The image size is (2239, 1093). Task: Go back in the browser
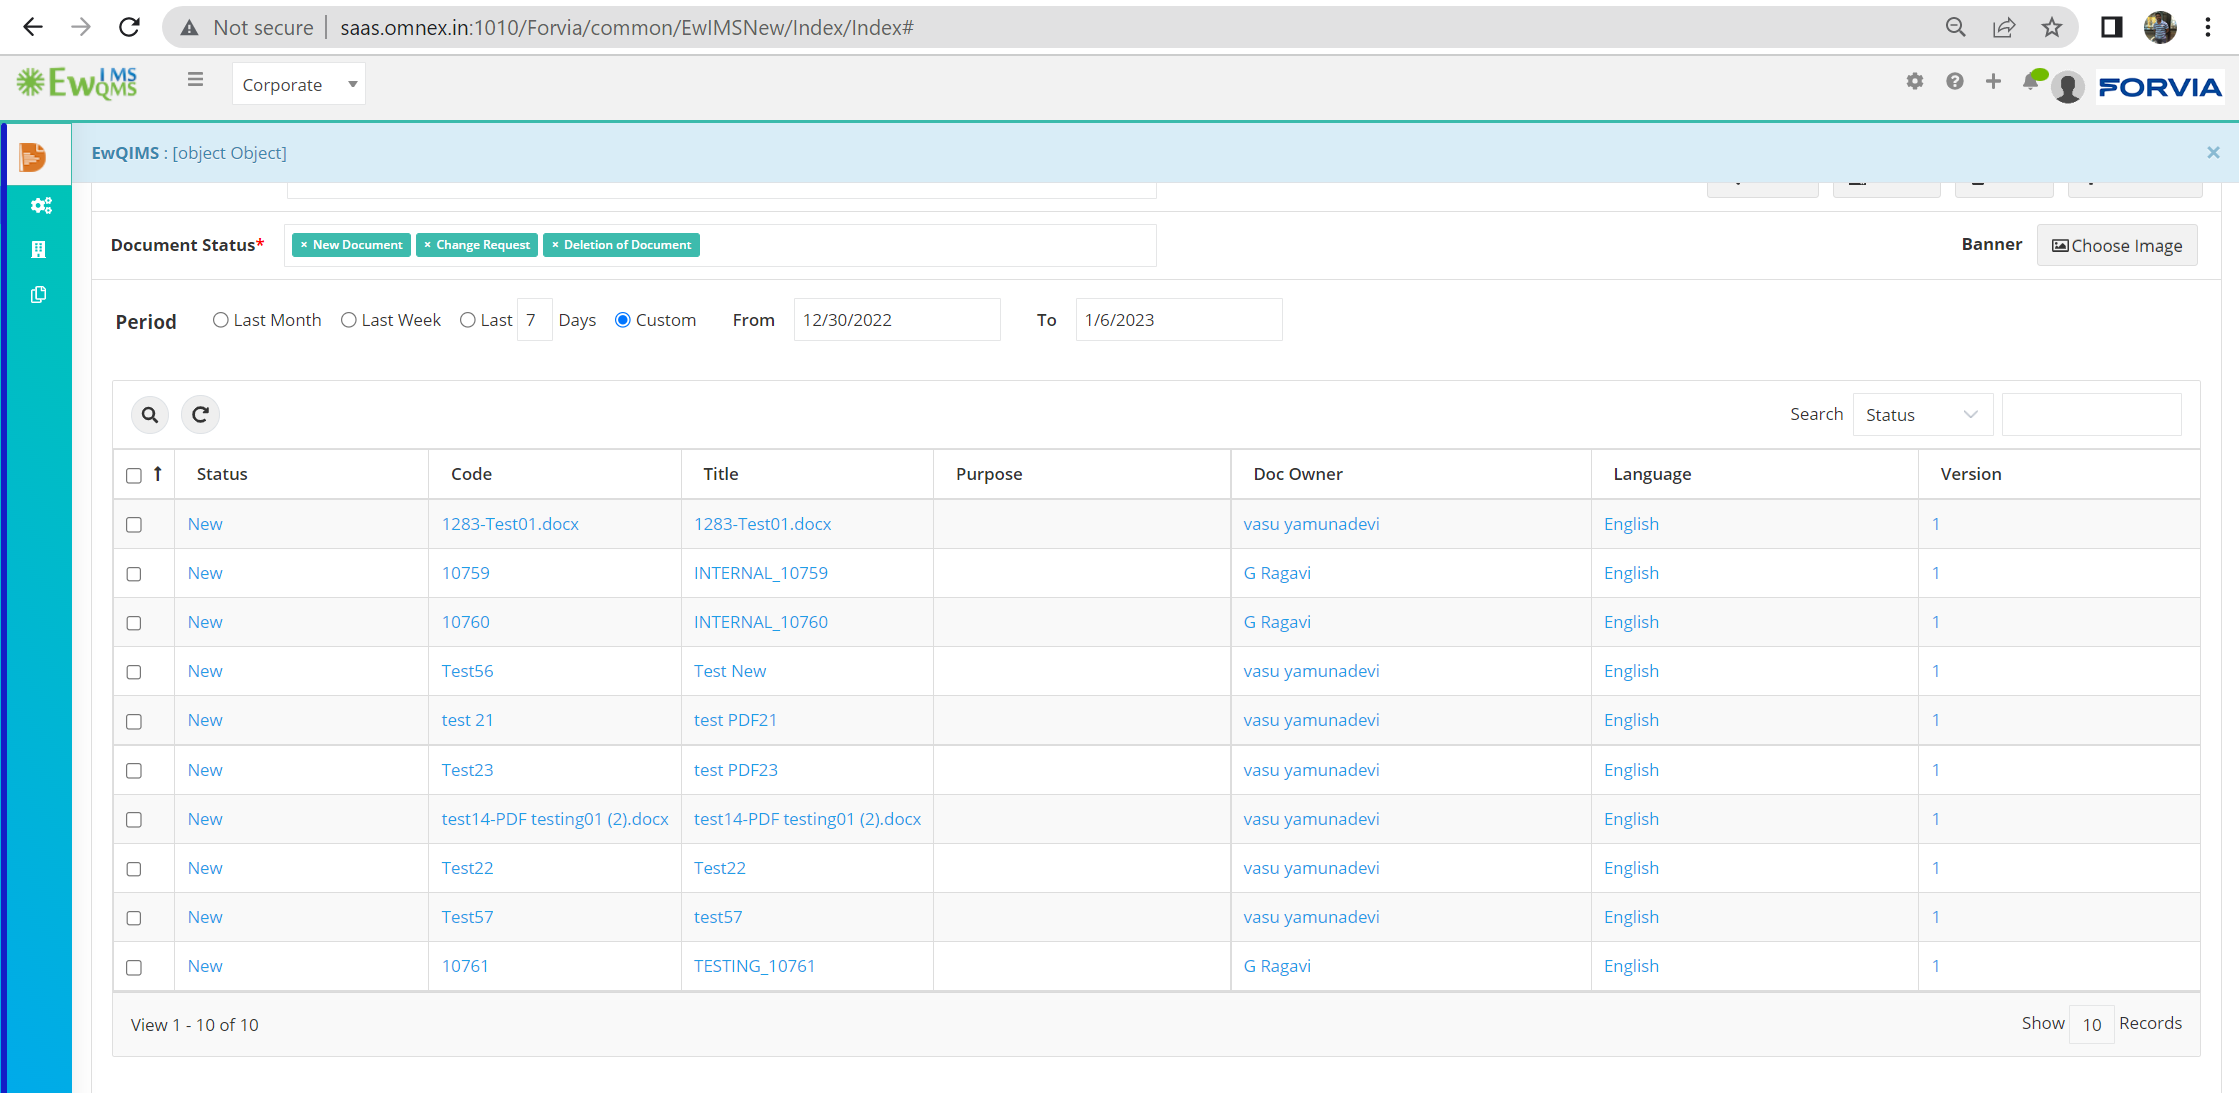32,27
